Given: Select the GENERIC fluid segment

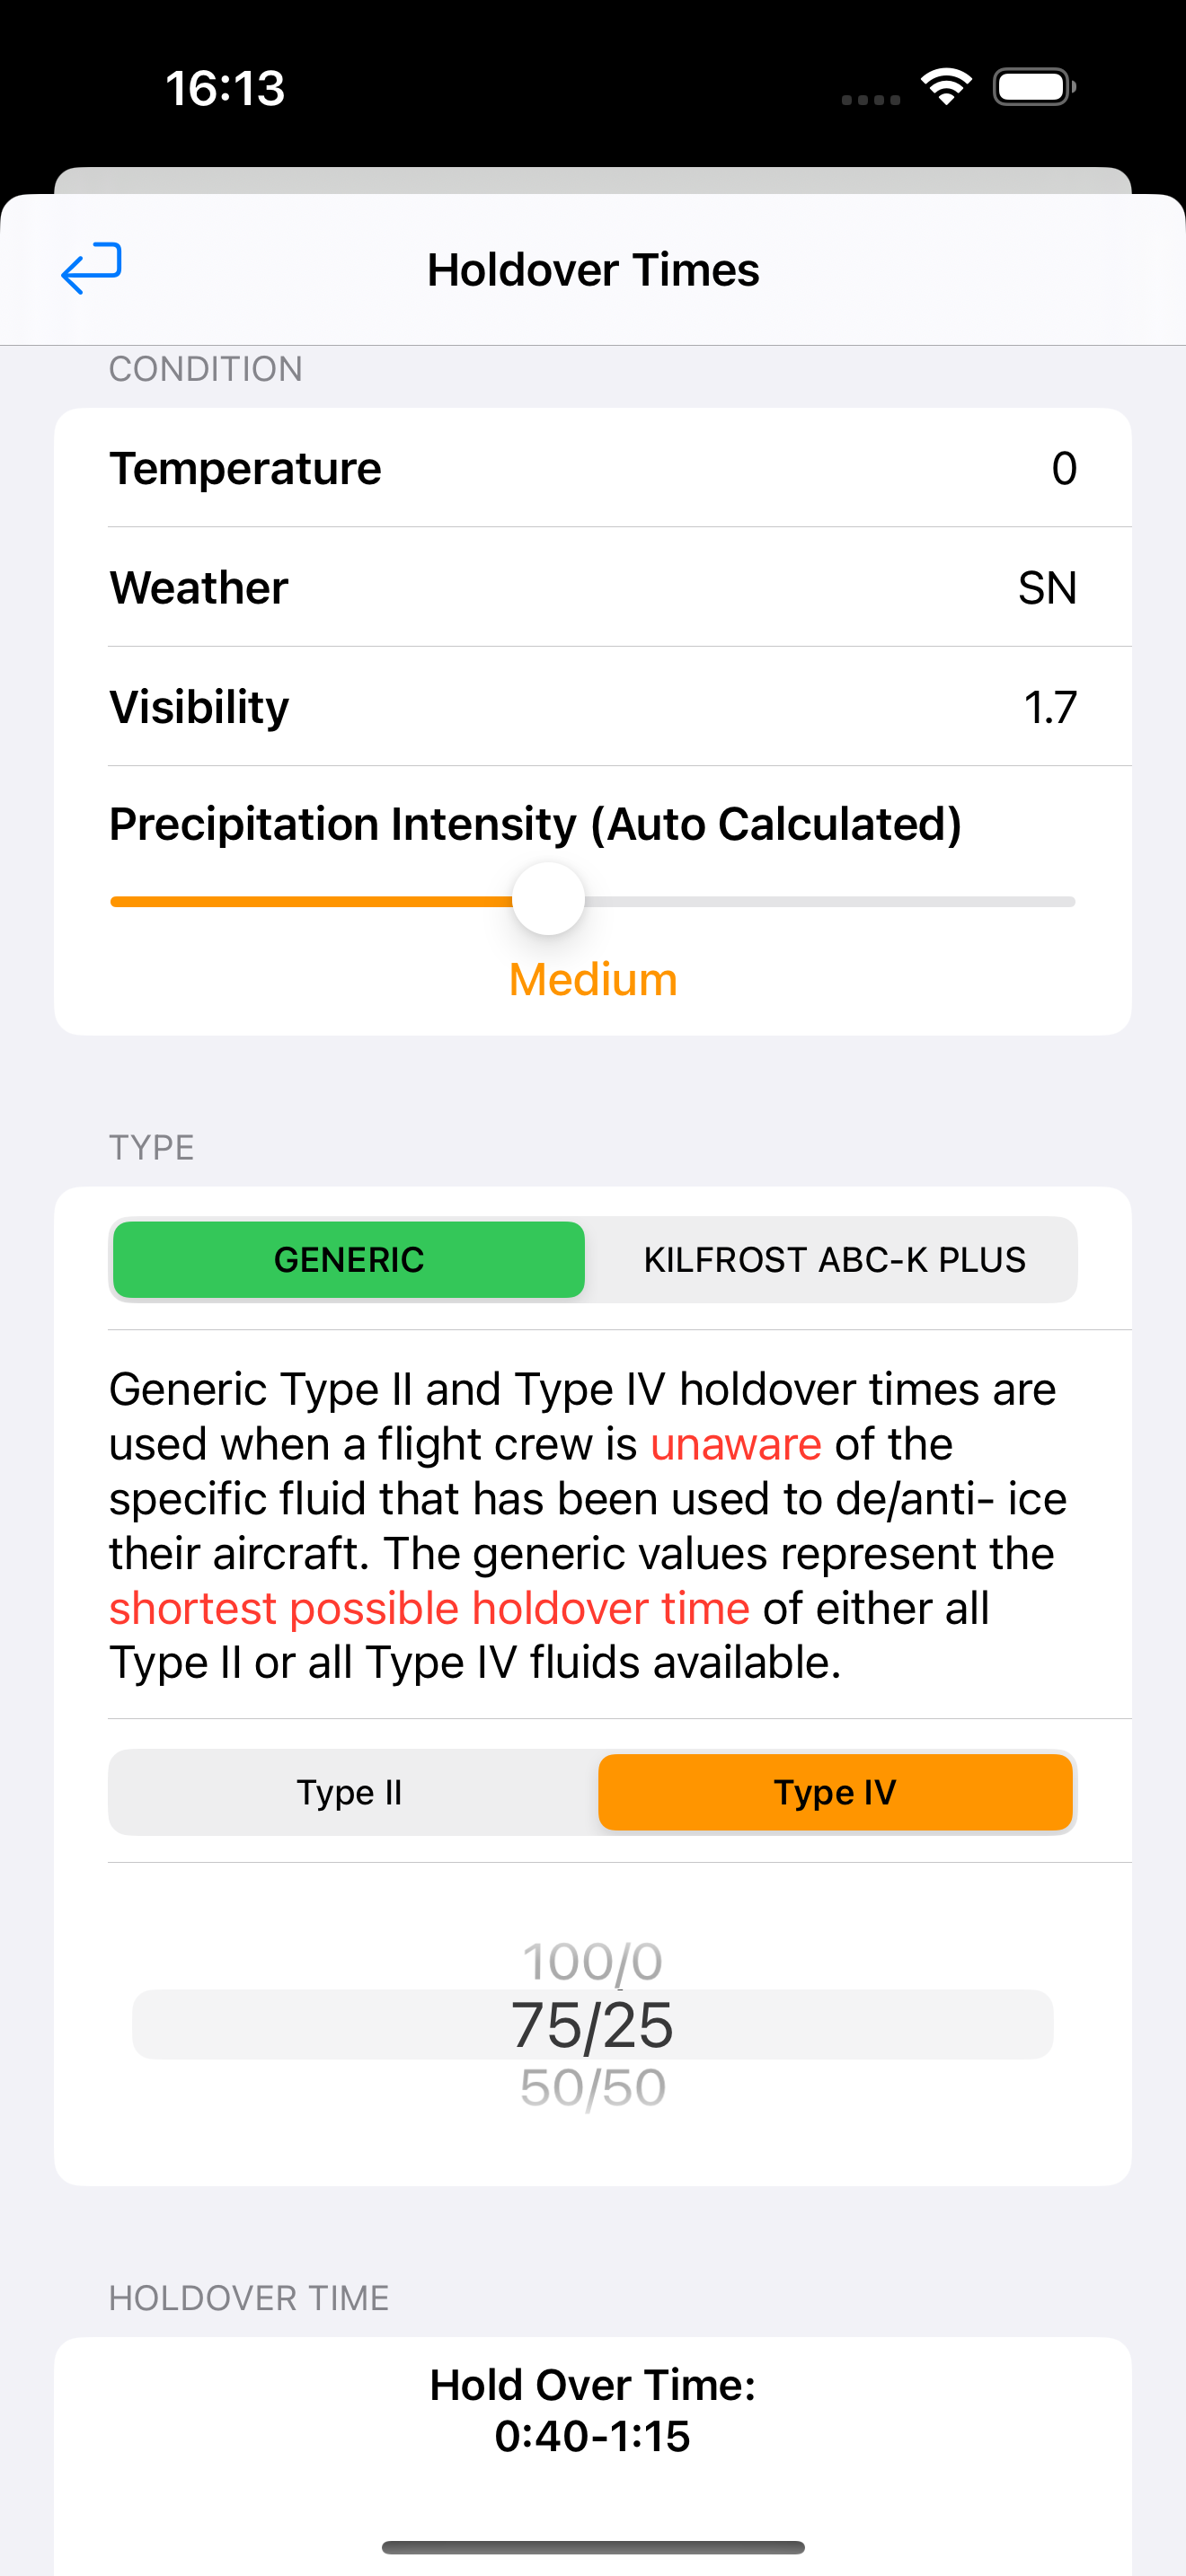Looking at the screenshot, I should 349,1259.
